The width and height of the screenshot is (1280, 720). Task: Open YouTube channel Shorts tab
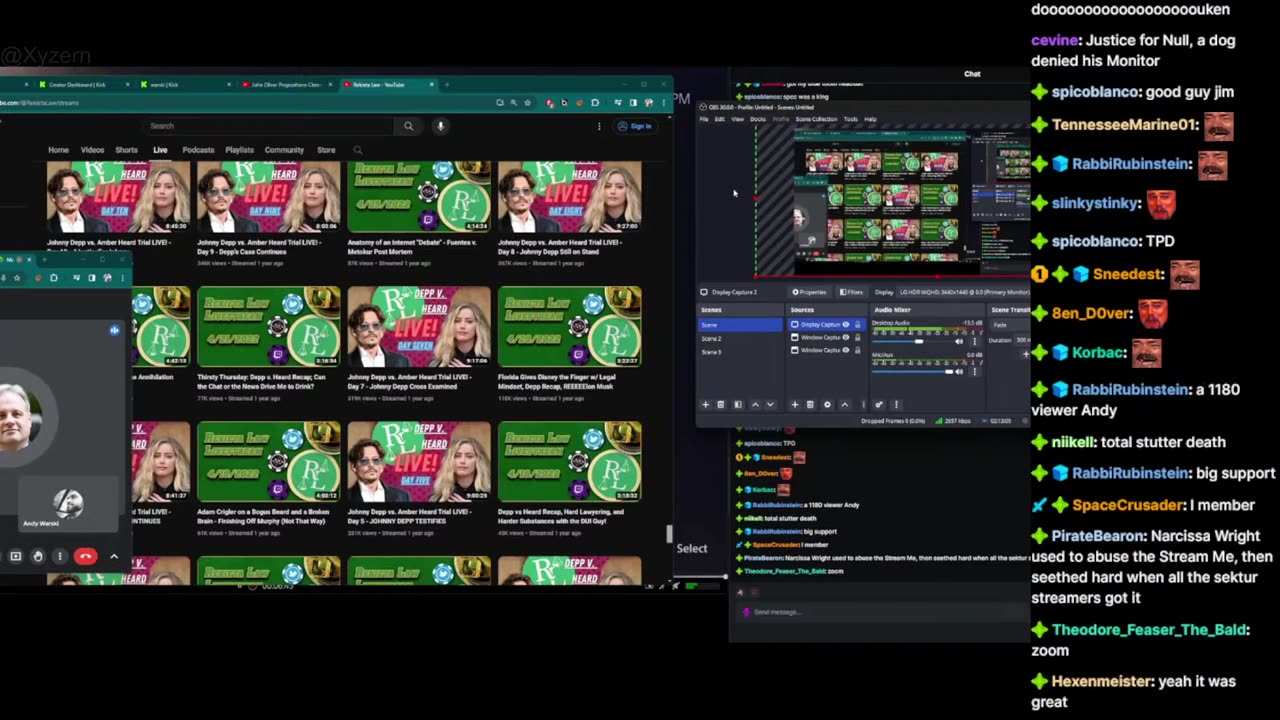pos(126,150)
